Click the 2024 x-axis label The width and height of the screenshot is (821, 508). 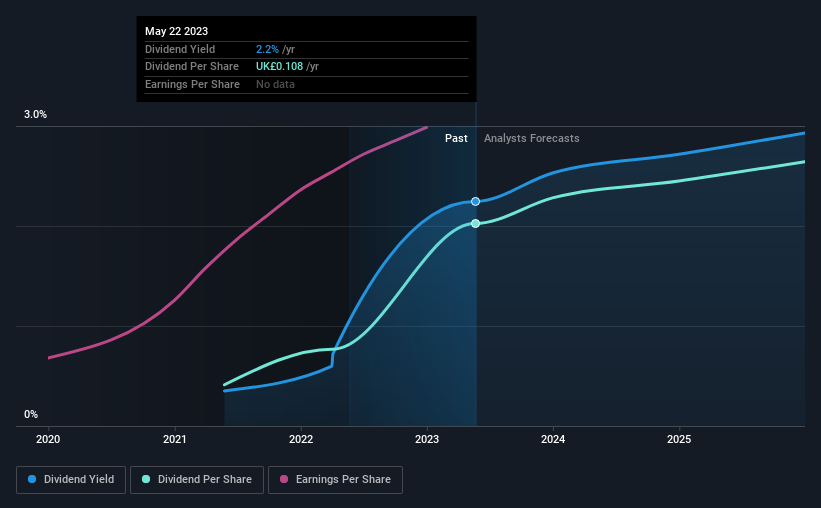point(553,439)
